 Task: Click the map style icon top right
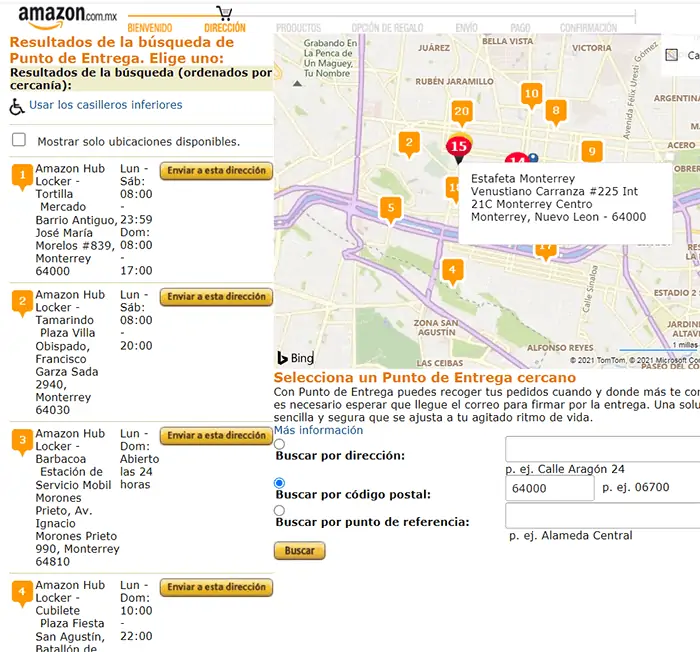point(671,55)
